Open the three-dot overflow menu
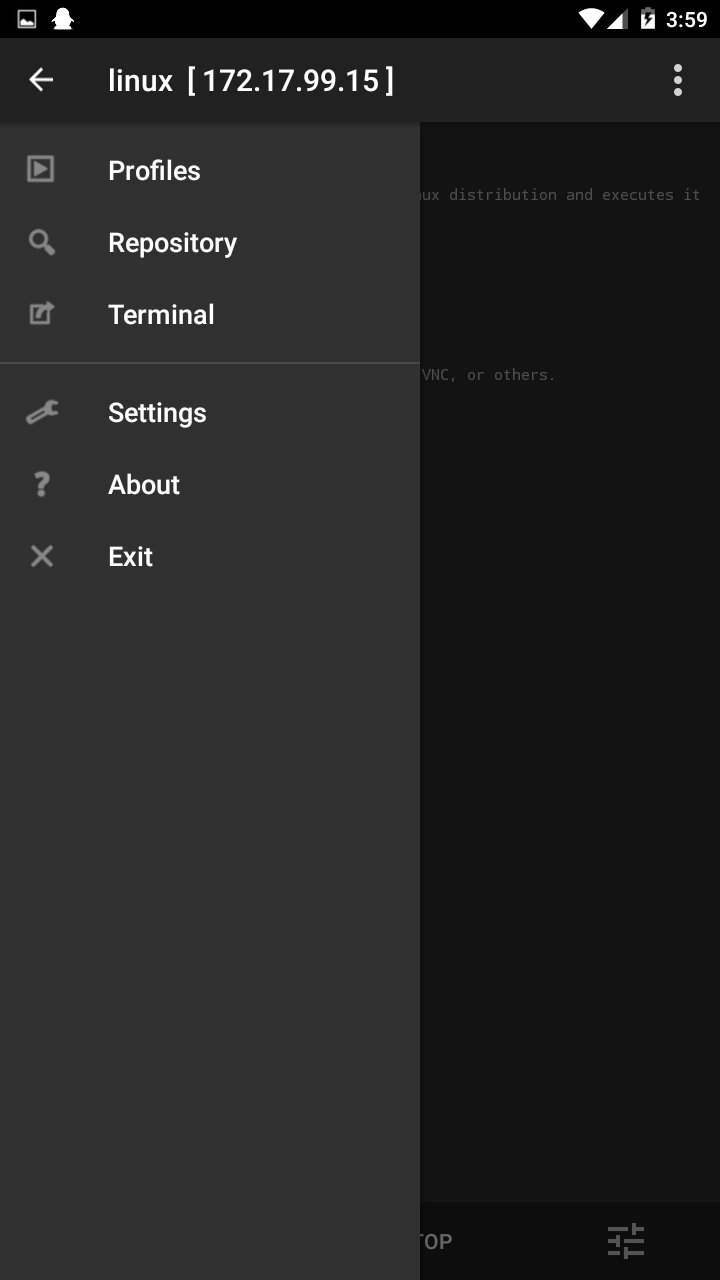Image resolution: width=720 pixels, height=1280 pixels. (x=678, y=80)
